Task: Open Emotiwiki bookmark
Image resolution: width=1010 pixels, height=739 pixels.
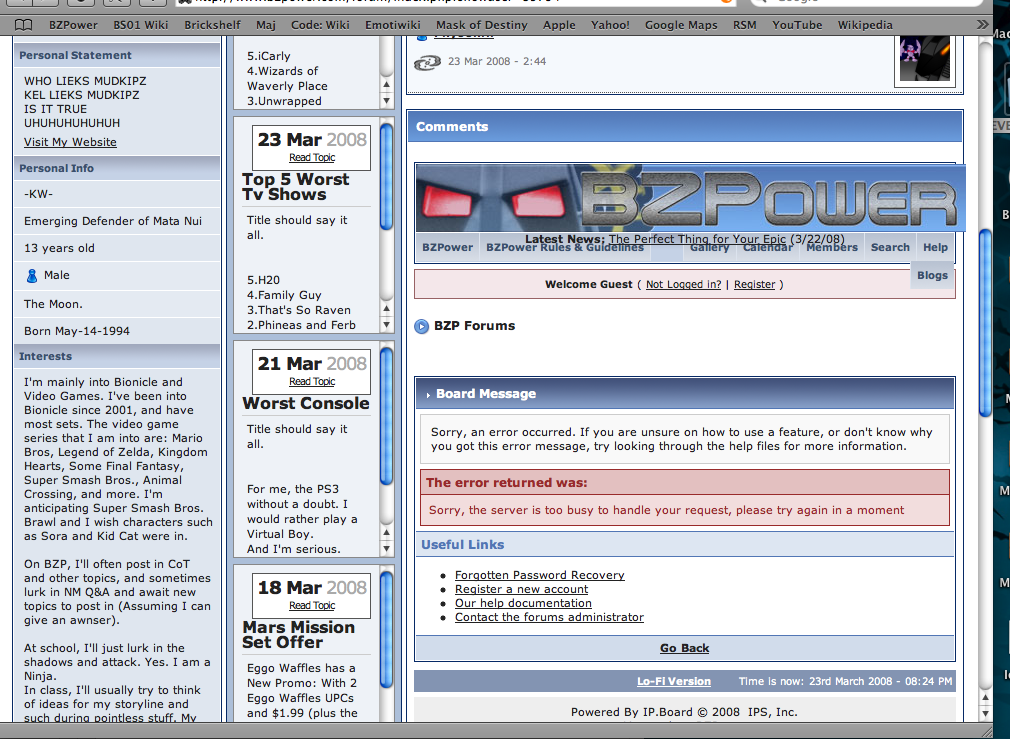Action: [x=392, y=25]
